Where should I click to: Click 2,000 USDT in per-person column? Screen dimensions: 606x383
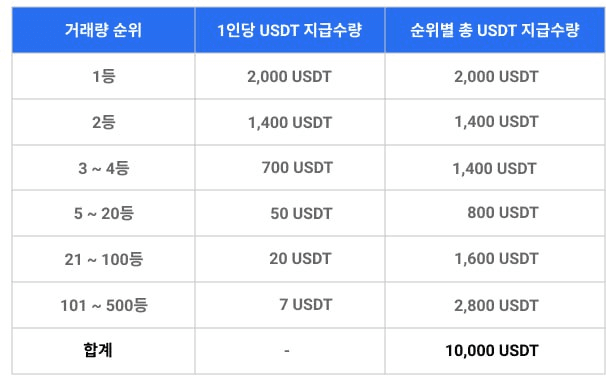[x=289, y=77]
